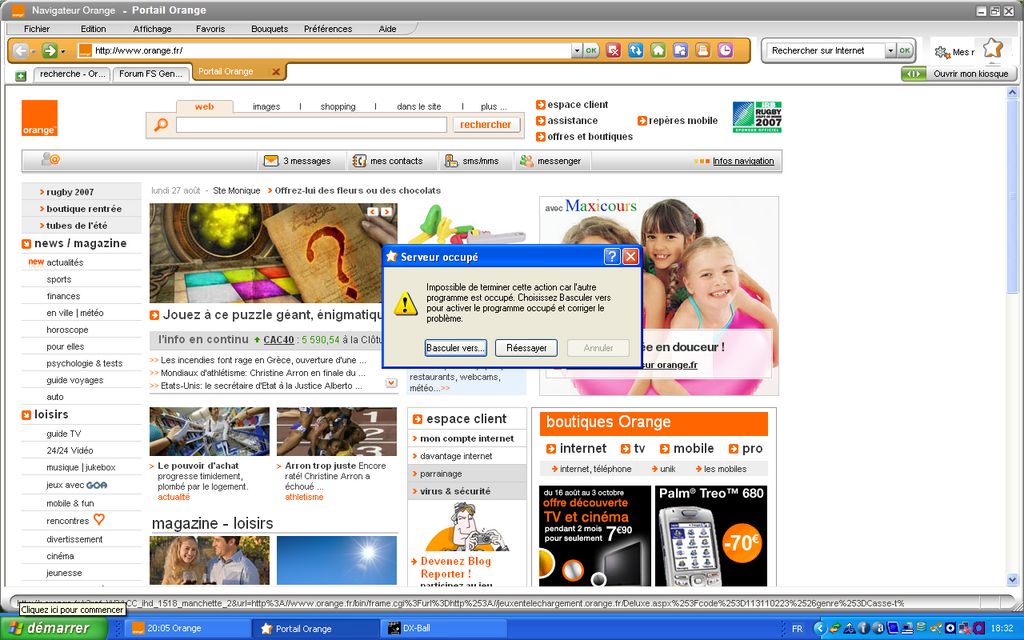The image size is (1024, 640).
Task: Click the rechercher search button
Action: tap(485, 124)
